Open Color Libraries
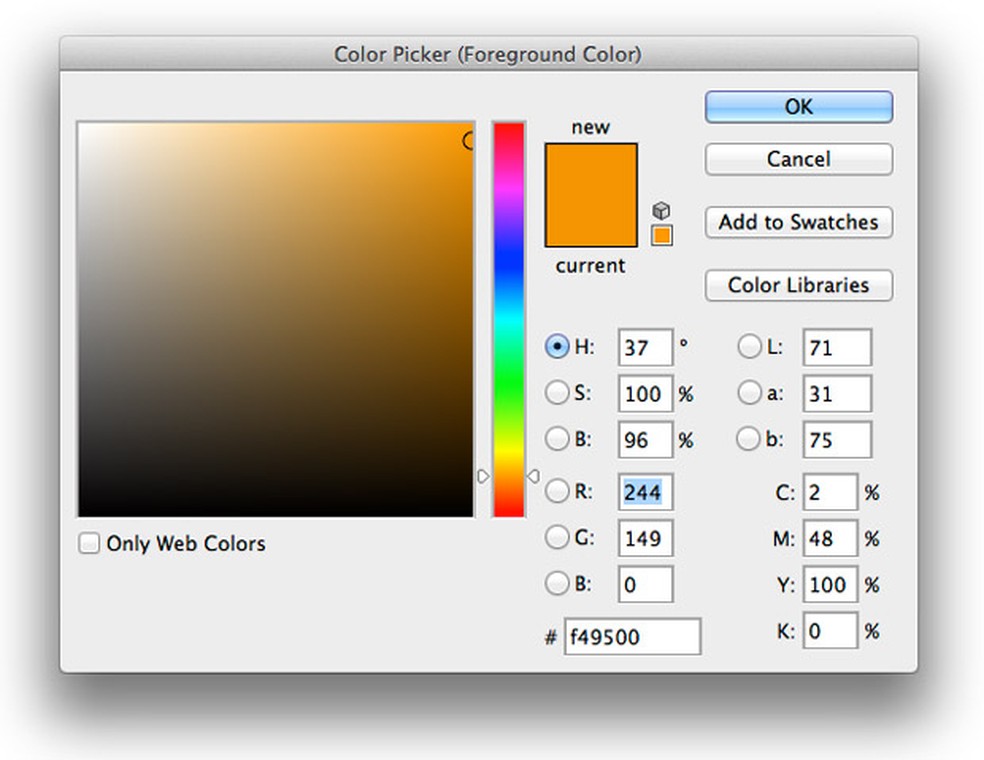This screenshot has width=984, height=760. [798, 285]
